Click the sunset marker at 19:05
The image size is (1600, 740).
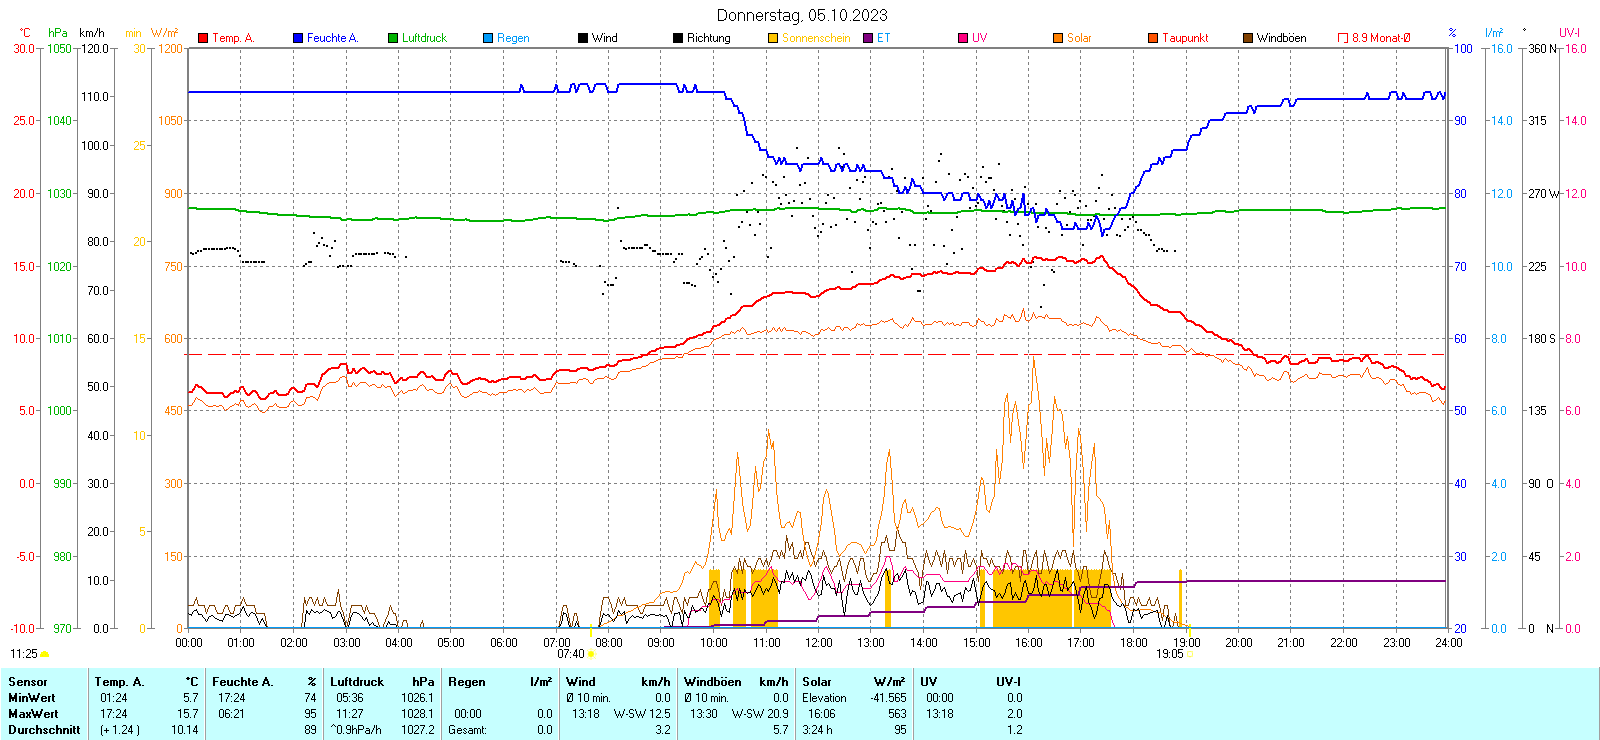[1190, 654]
